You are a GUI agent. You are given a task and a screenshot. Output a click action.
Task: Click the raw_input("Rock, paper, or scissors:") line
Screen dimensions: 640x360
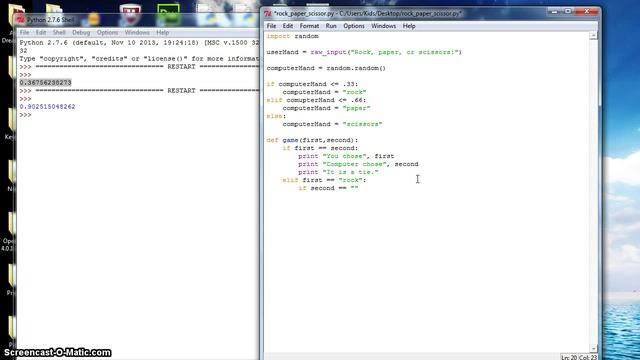pos(364,52)
